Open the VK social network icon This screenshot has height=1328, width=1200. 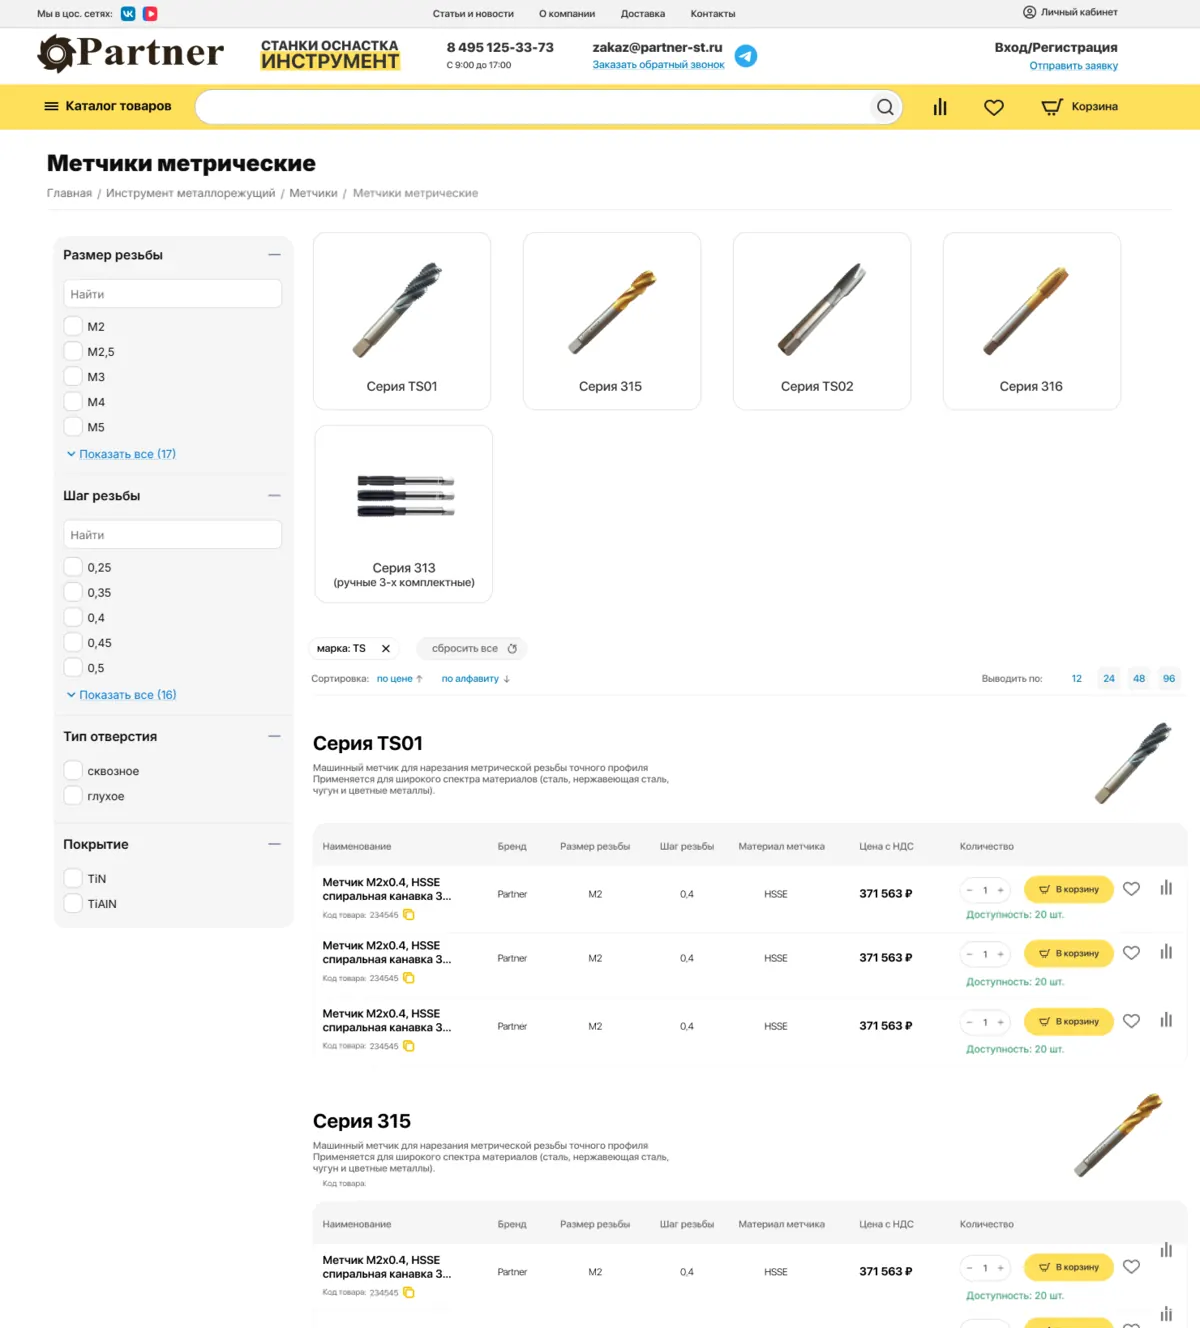[x=128, y=14]
